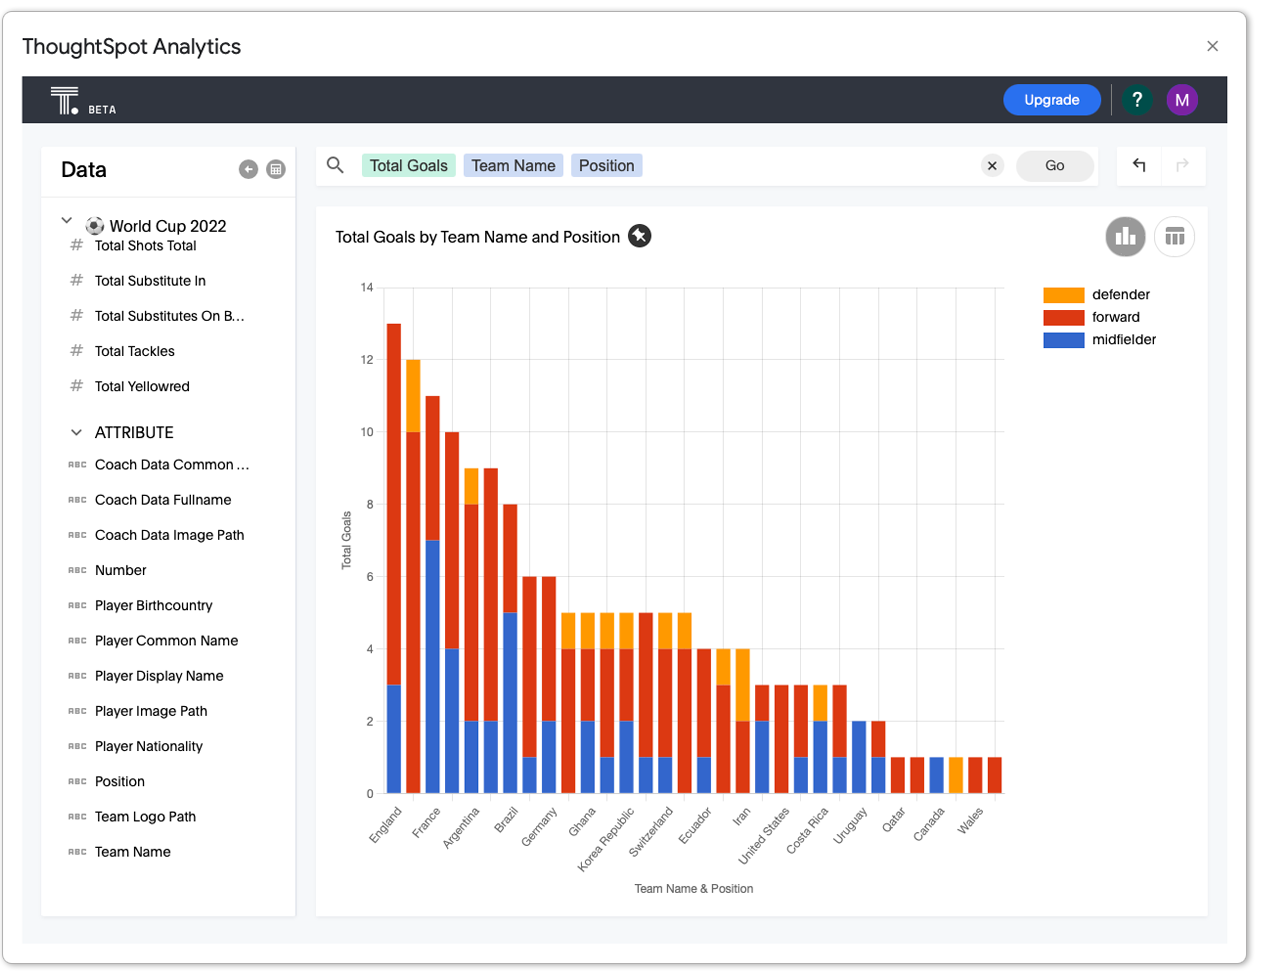Viewport: 1262px width, 975px height.
Task: Switch to table view
Action: (x=1174, y=237)
